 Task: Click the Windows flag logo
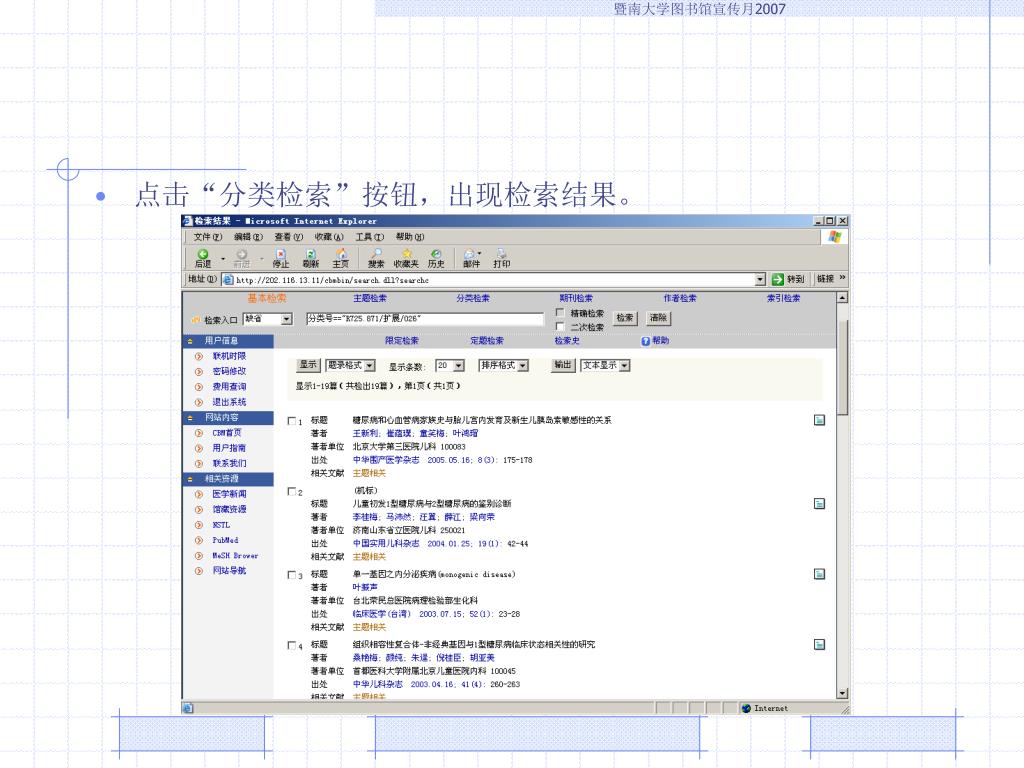tap(835, 236)
